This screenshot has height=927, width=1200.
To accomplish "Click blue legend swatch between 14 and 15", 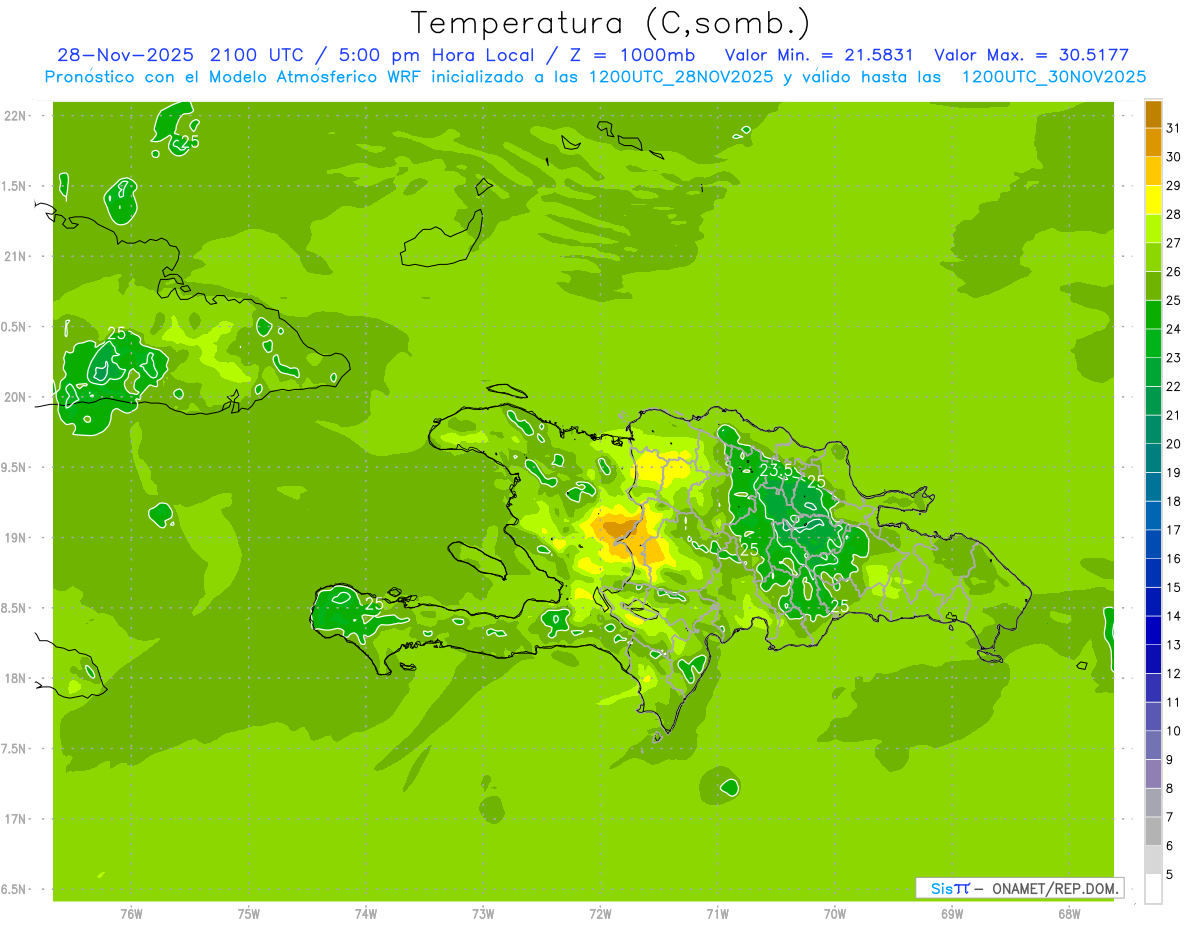I will [x=1153, y=602].
